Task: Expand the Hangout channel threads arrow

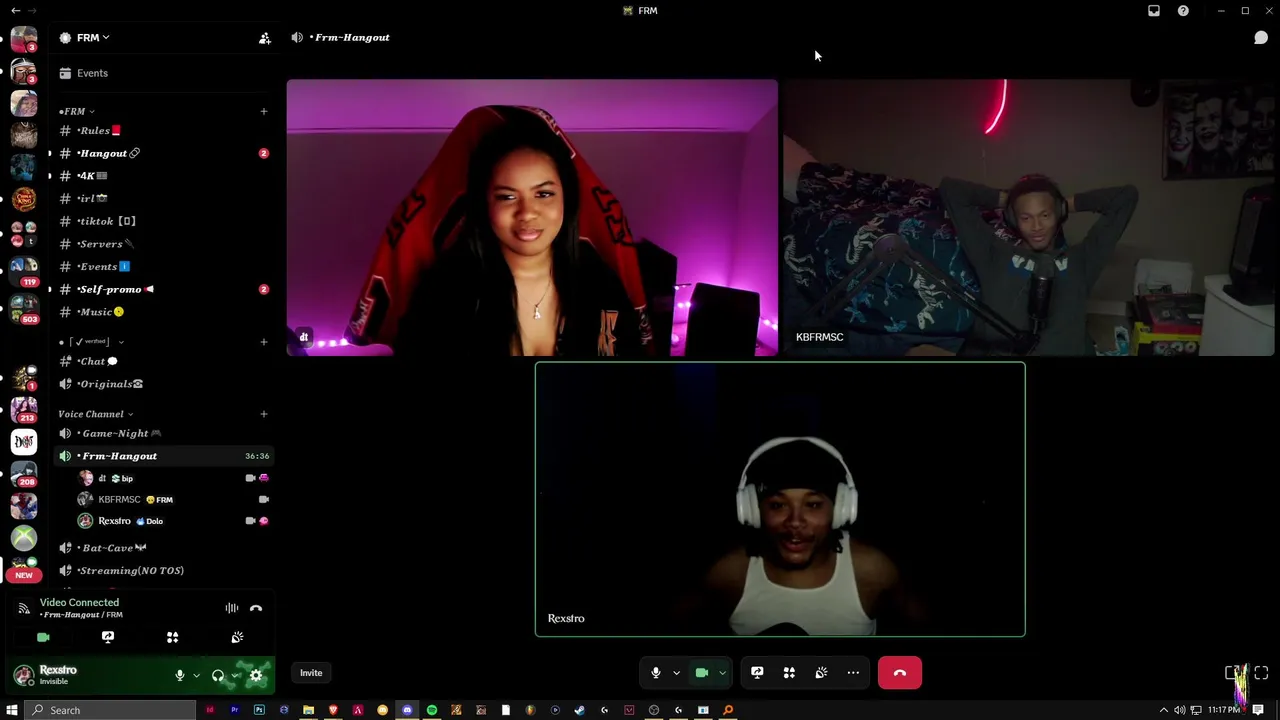Action: 50,153
